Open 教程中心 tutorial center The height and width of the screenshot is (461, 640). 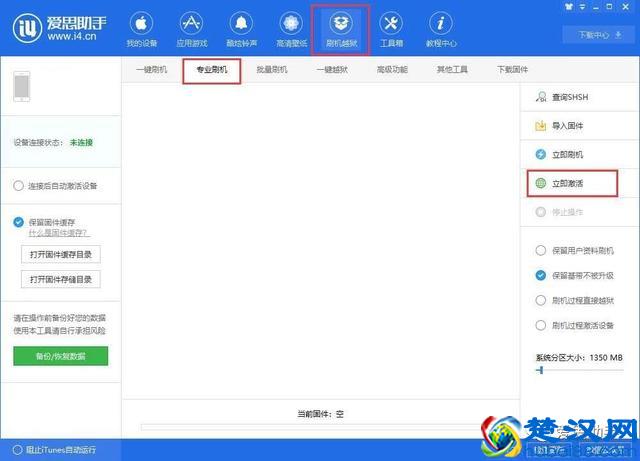coord(441,30)
